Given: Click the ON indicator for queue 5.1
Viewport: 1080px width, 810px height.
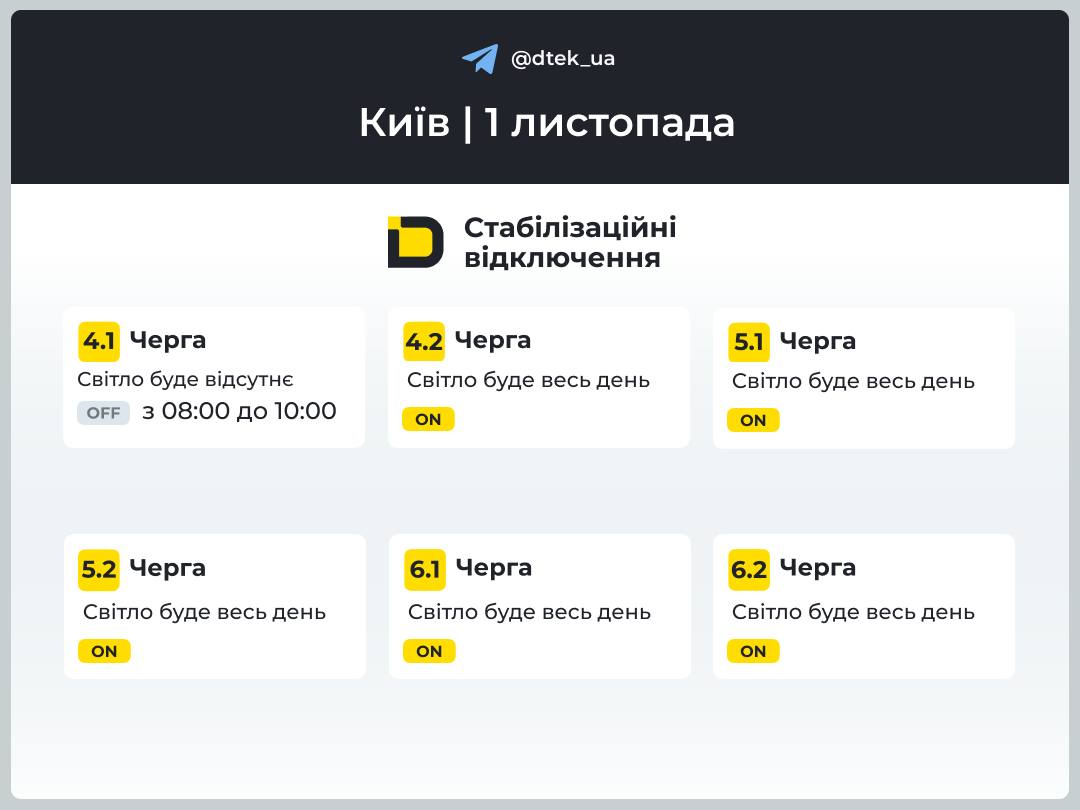Looking at the screenshot, I should (x=753, y=420).
